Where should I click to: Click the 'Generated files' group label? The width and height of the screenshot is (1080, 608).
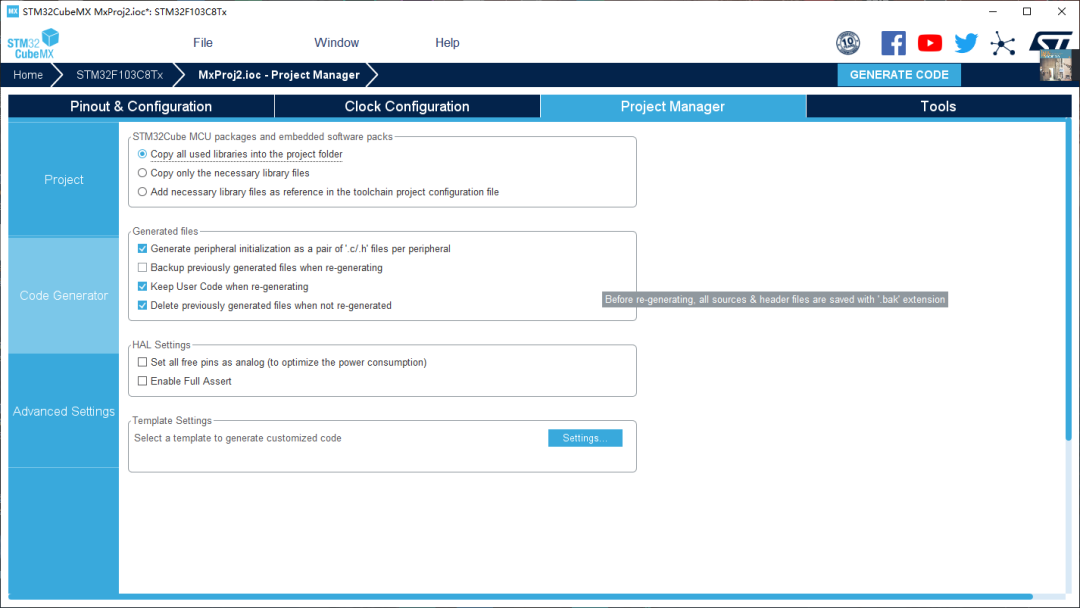tap(165, 231)
